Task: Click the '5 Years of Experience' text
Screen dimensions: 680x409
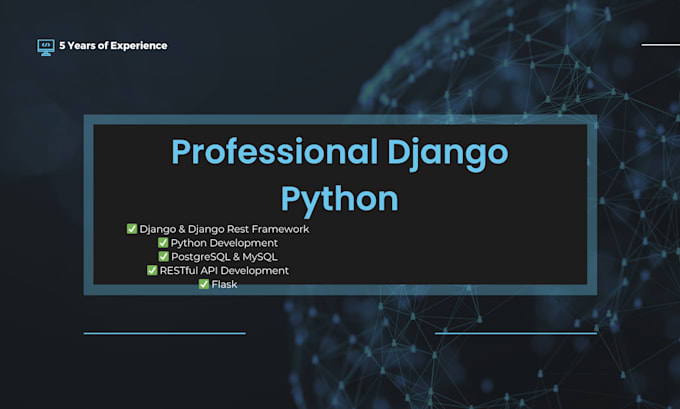Action: (x=113, y=46)
